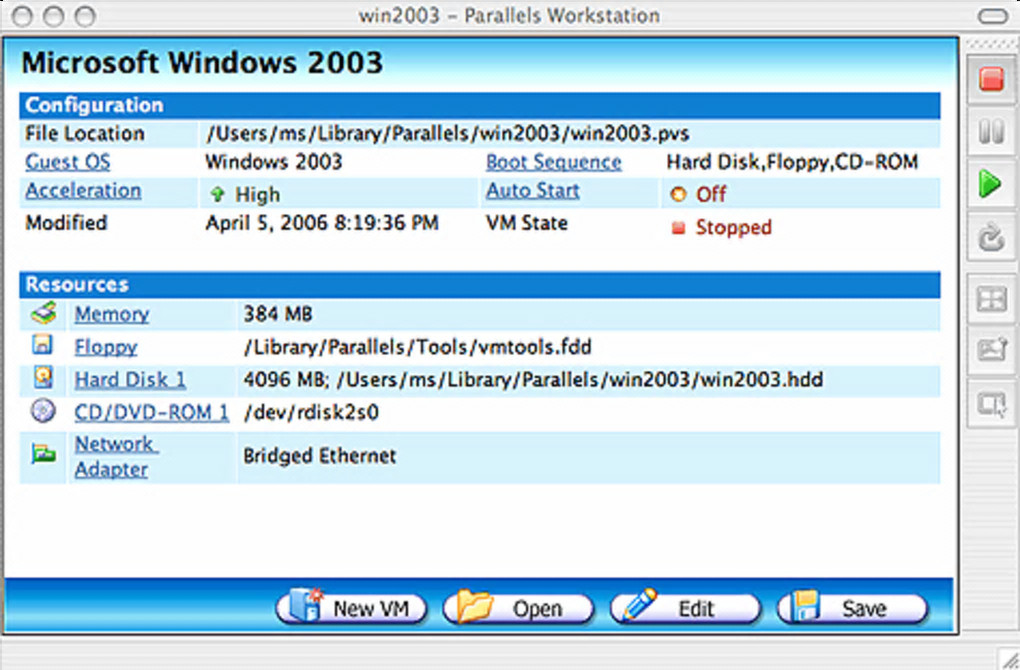Click the Hard Disk 1 icon
This screenshot has height=670, width=1020.
coord(44,377)
